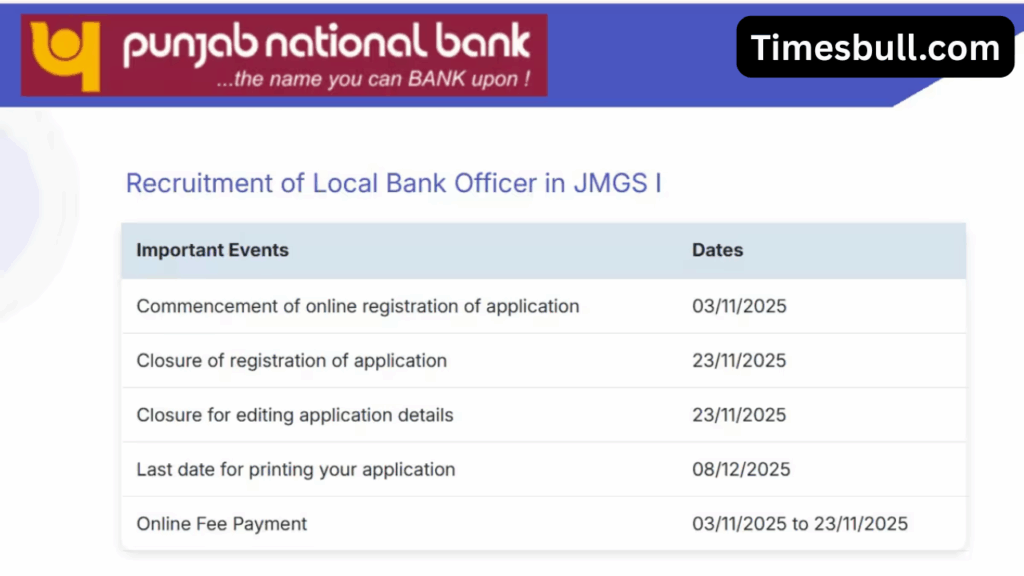Select the Closure for editing application details label
Viewport: 1024px width, 576px height.
click(x=294, y=415)
